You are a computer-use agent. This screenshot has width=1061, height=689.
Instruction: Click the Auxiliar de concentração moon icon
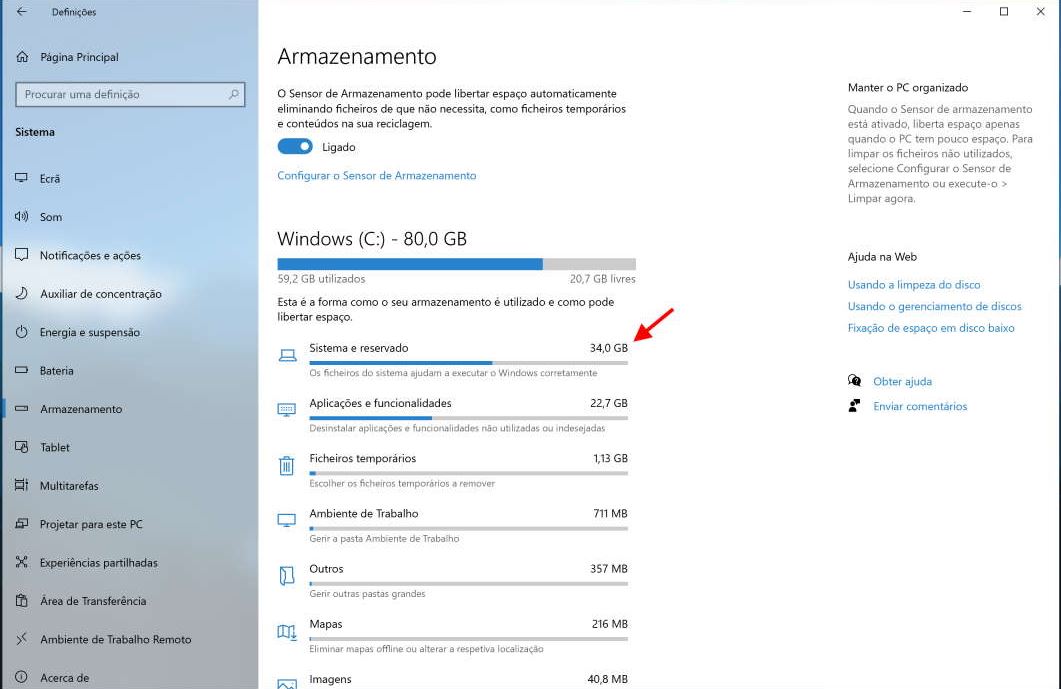[x=22, y=293]
